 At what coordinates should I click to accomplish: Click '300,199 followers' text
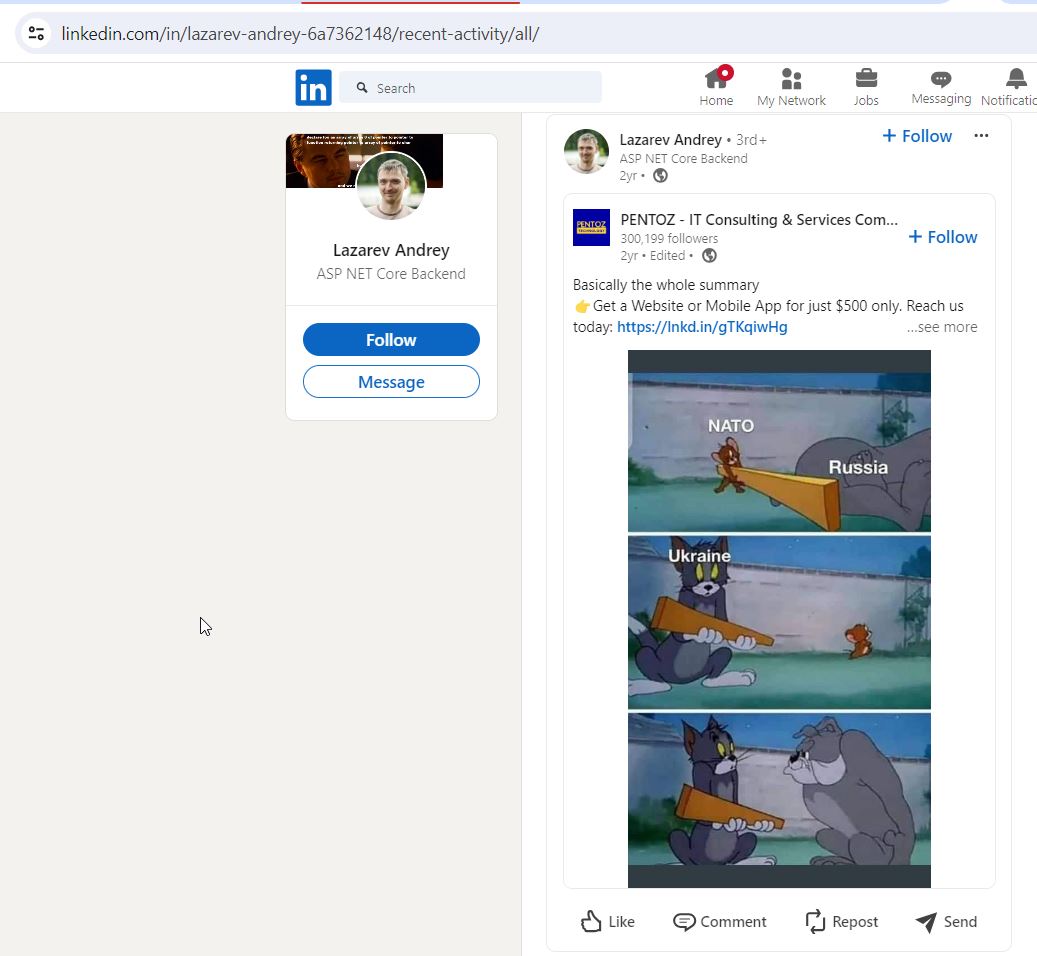click(669, 238)
